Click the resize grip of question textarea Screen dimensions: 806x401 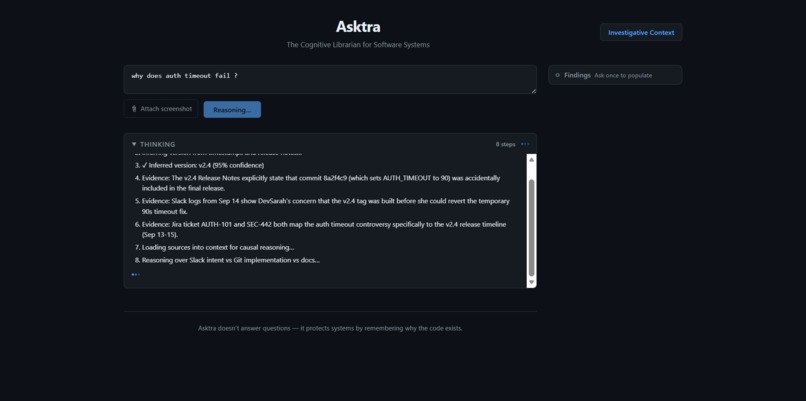click(534, 91)
